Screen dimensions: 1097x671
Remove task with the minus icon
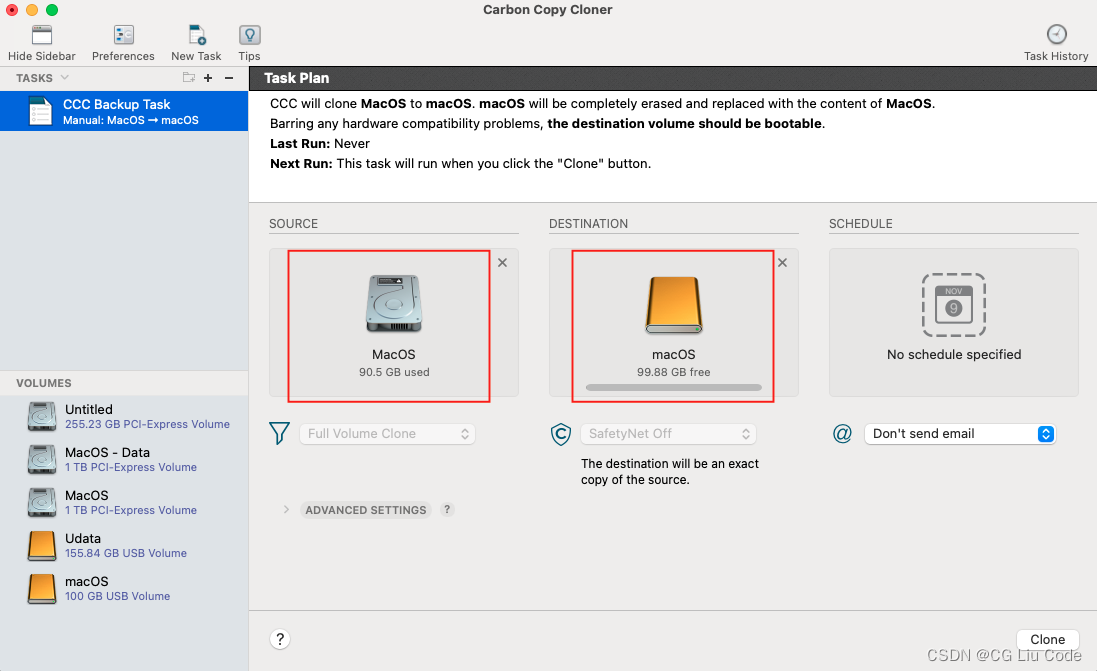coord(229,78)
